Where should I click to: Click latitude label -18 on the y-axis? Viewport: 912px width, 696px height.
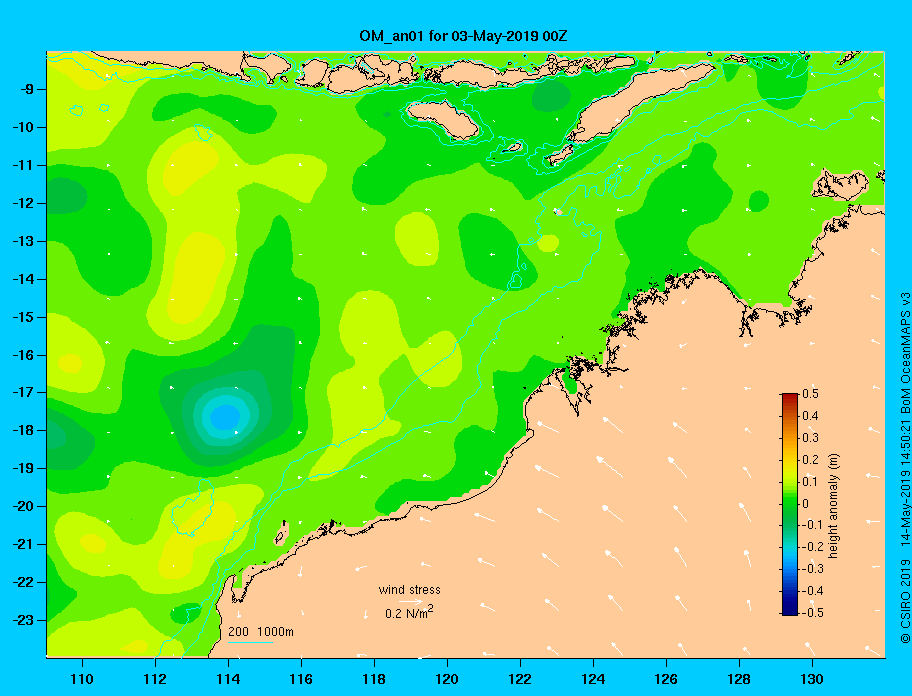point(23,430)
